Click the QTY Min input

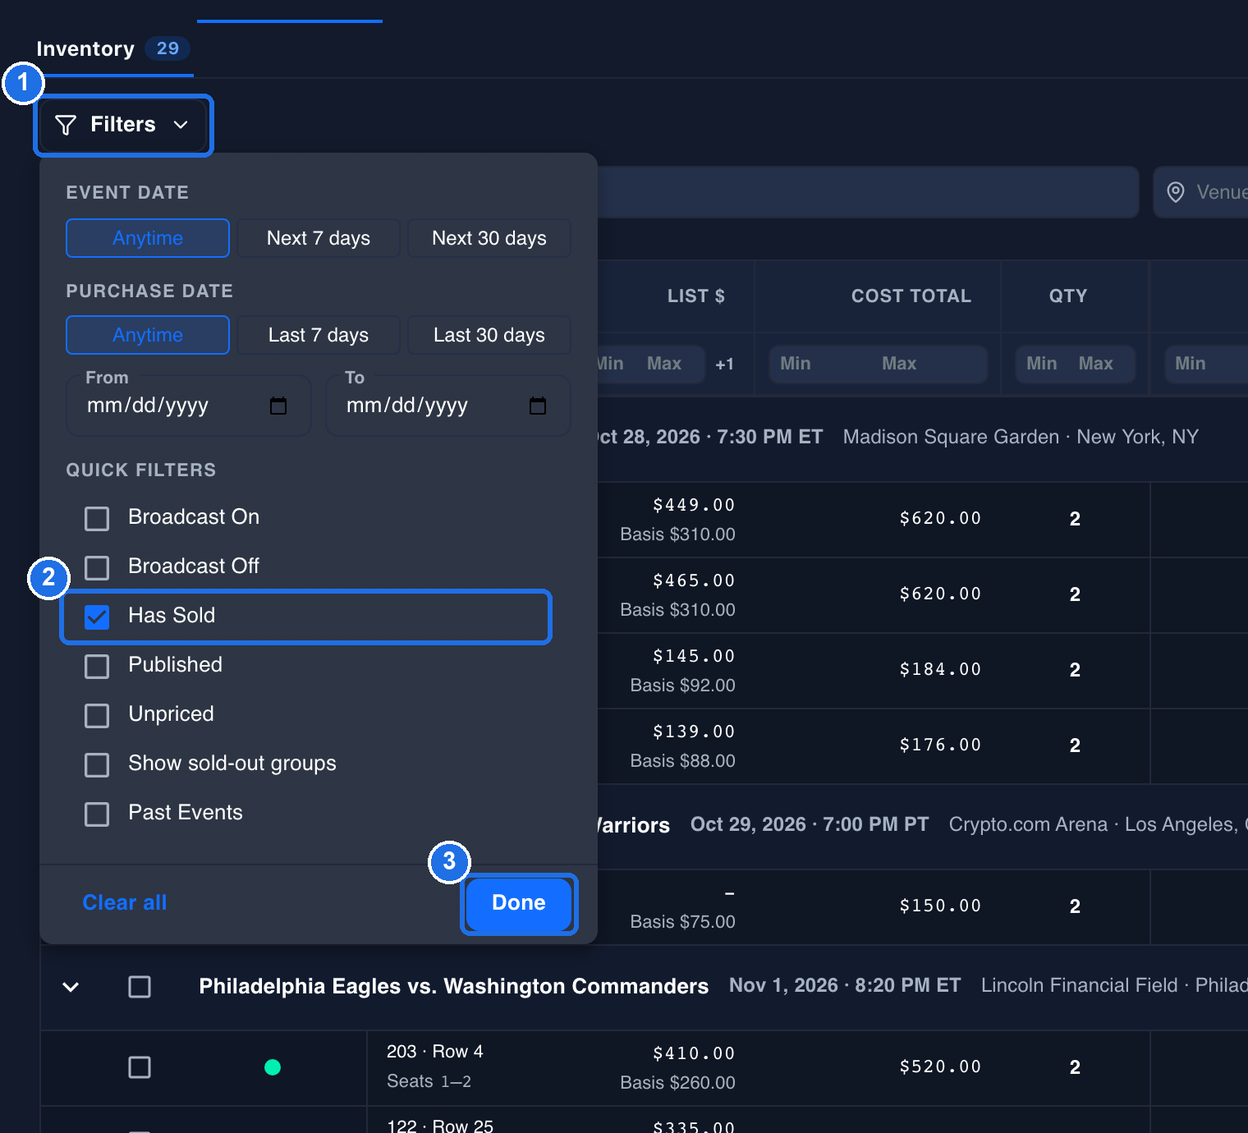click(x=1042, y=364)
